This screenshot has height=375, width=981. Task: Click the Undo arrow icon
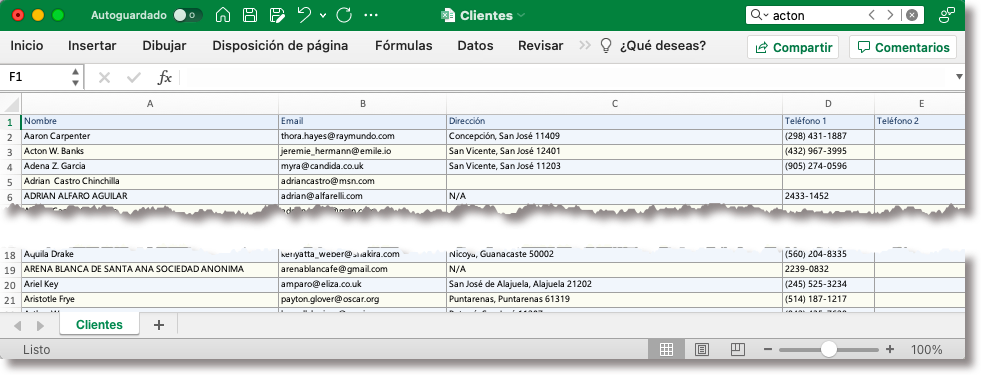coord(305,15)
